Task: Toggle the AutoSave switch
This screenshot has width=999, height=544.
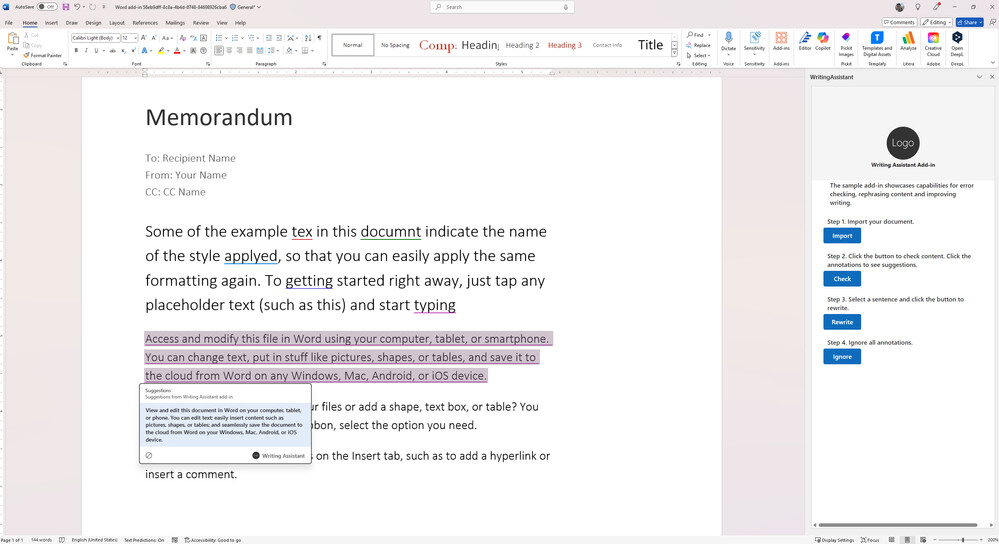Action: click(x=47, y=7)
